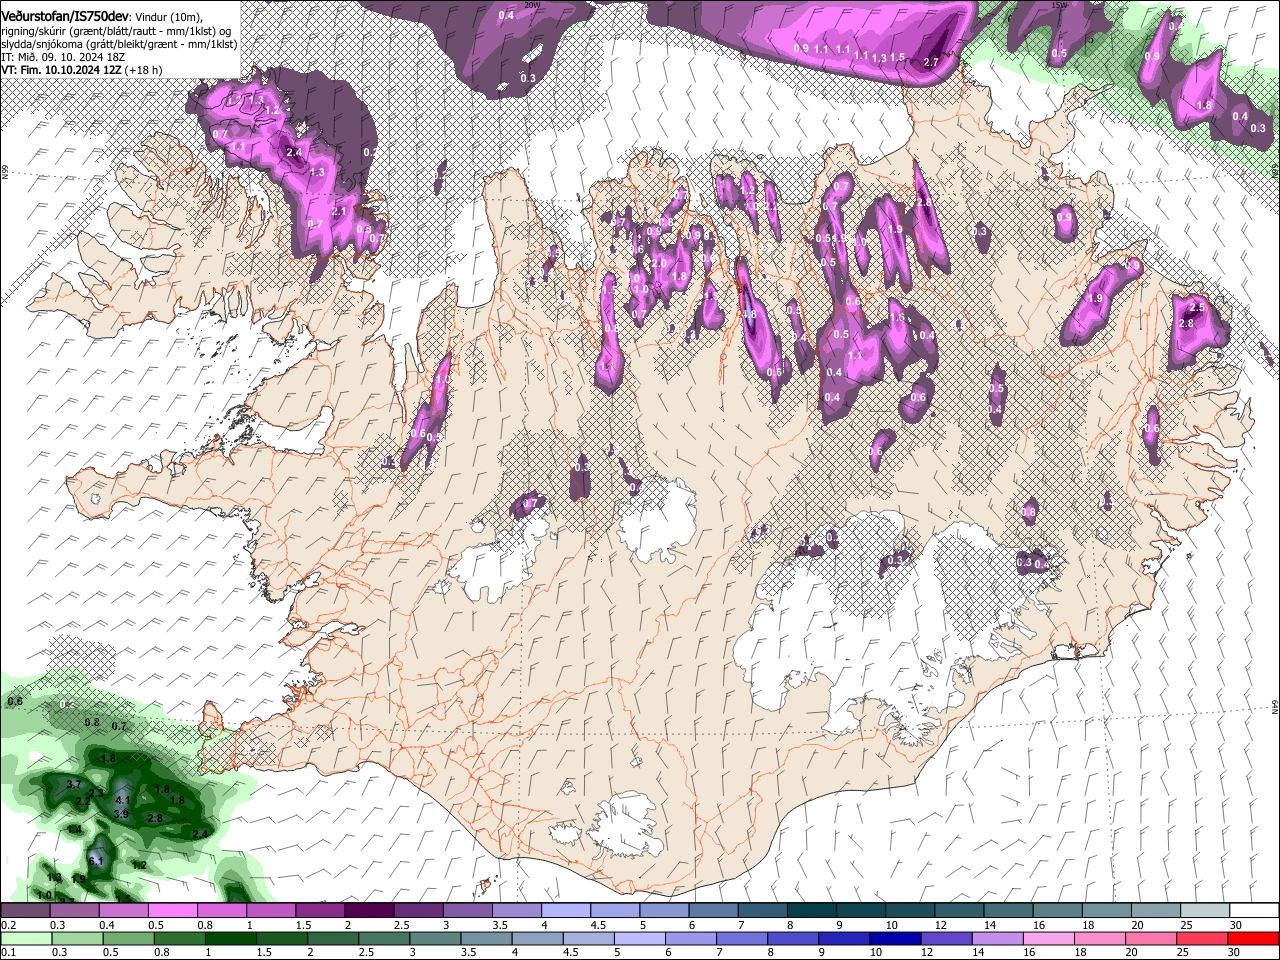Click the Veðurstofan/IS750dev title text
1280x960 pixels.
pos(65,14)
